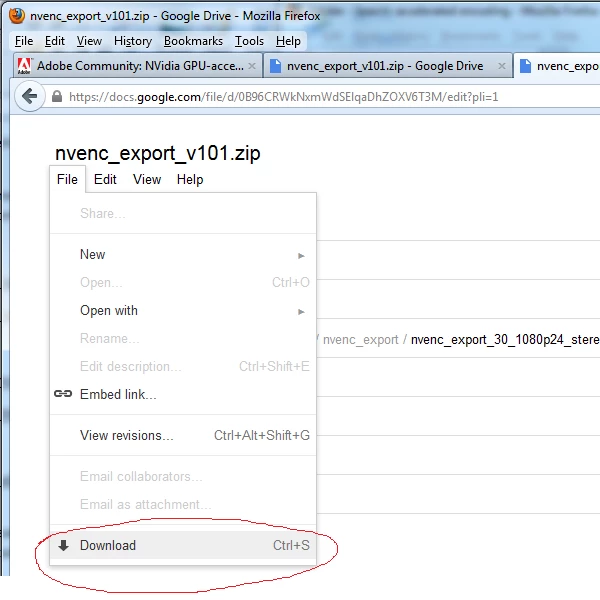Open Firefox Help menu
Viewport: 600px width, 600px height.
[288, 41]
